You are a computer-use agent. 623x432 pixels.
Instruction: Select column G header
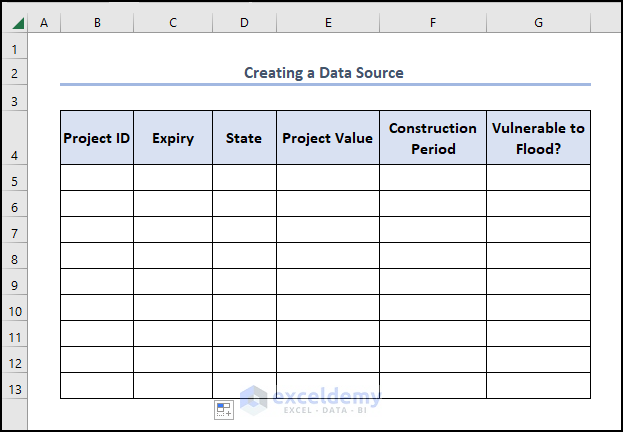tap(538, 22)
